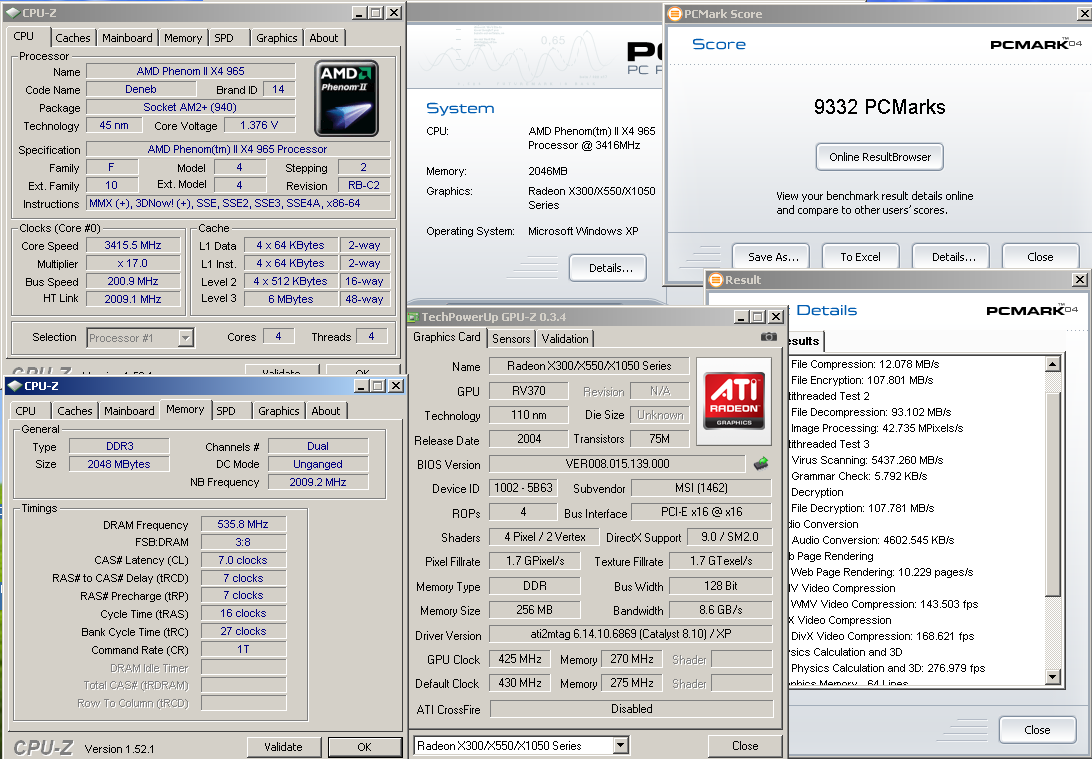Select the CPU tab in lower CPU-Z window
The image size is (1092, 759).
point(26,411)
